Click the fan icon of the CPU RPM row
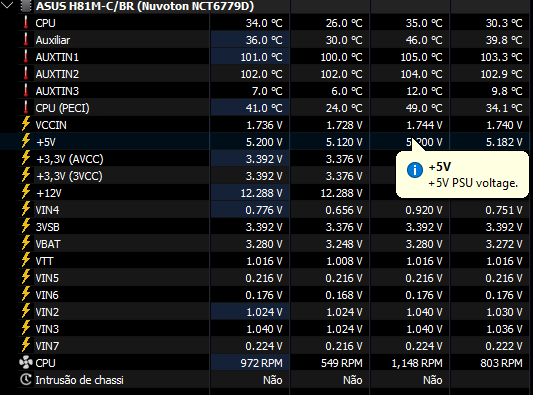The width and height of the screenshot is (533, 395). (26, 363)
